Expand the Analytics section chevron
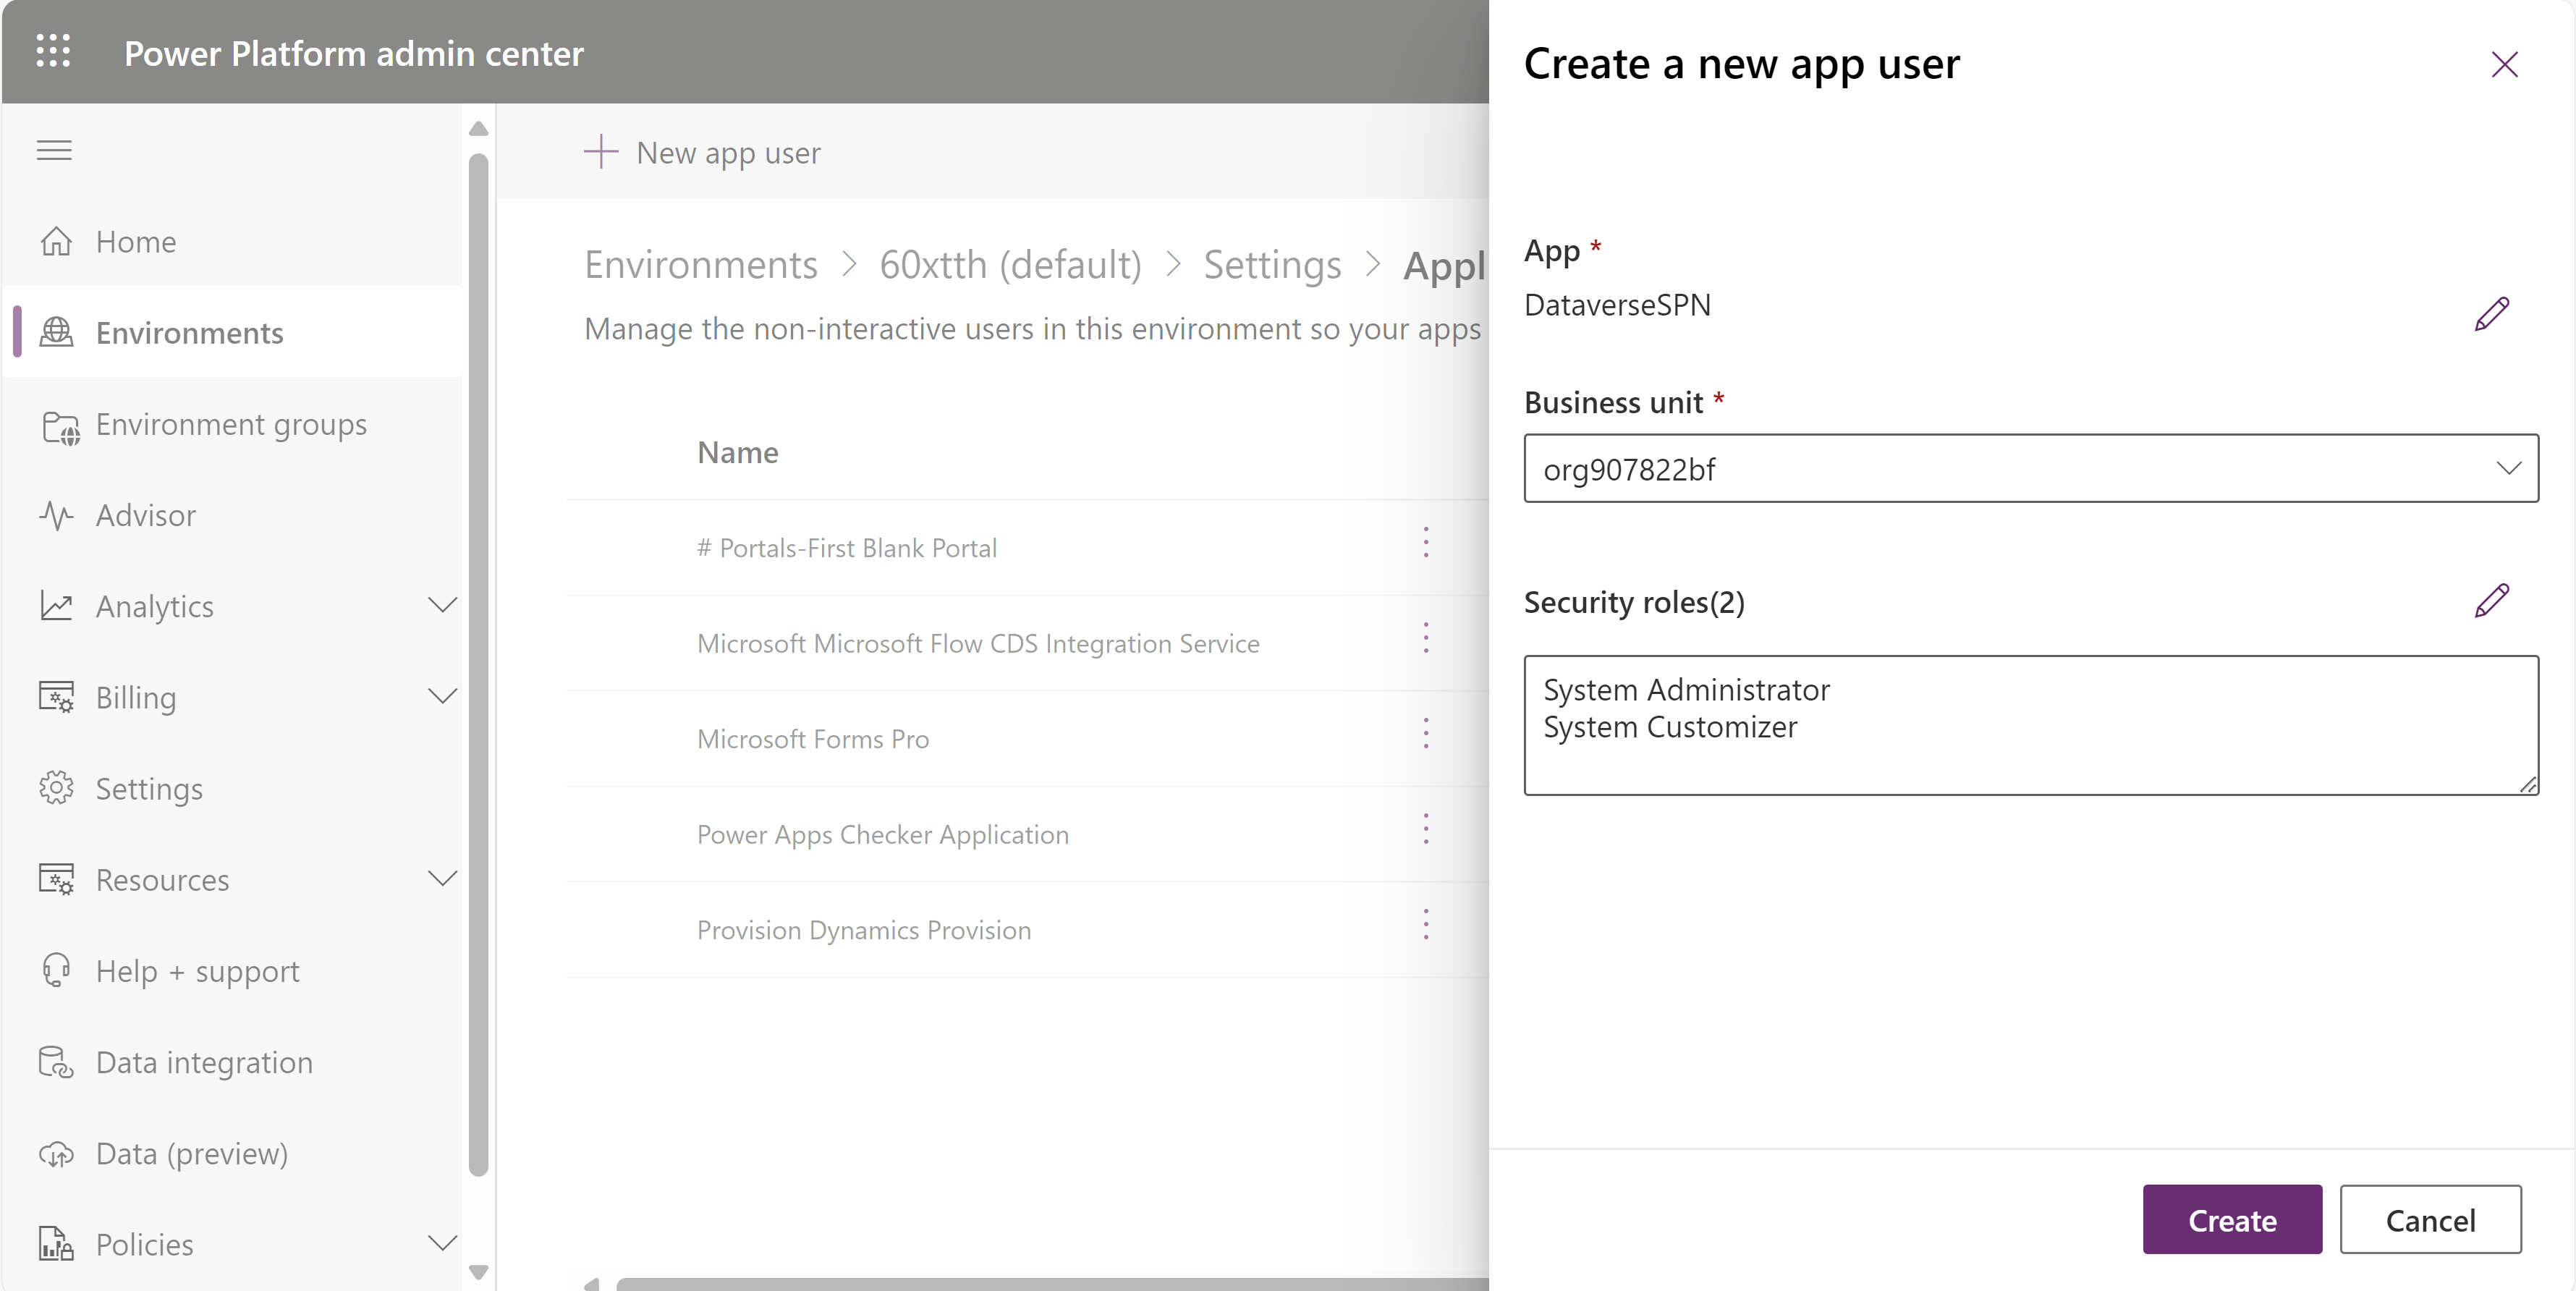Viewport: 2576px width, 1291px height. [x=443, y=605]
